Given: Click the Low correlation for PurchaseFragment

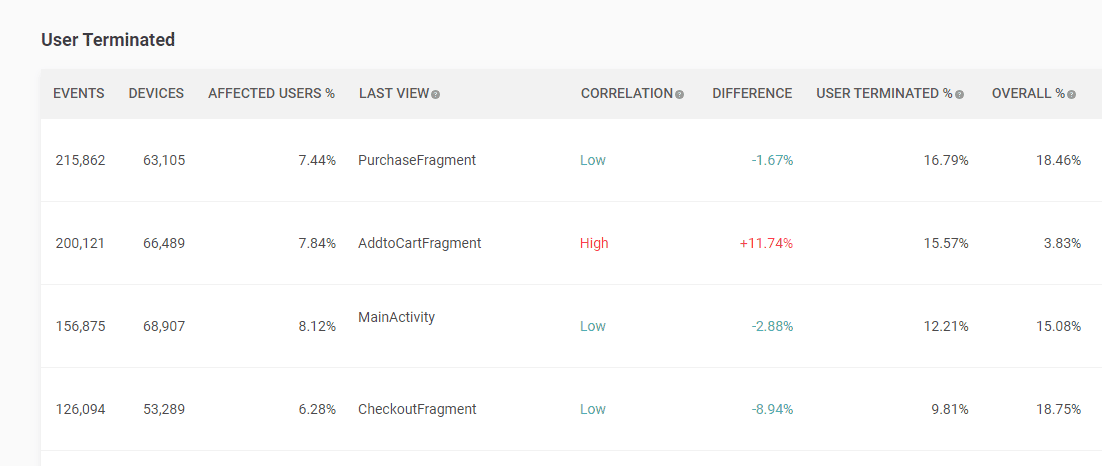Looking at the screenshot, I should tap(592, 160).
